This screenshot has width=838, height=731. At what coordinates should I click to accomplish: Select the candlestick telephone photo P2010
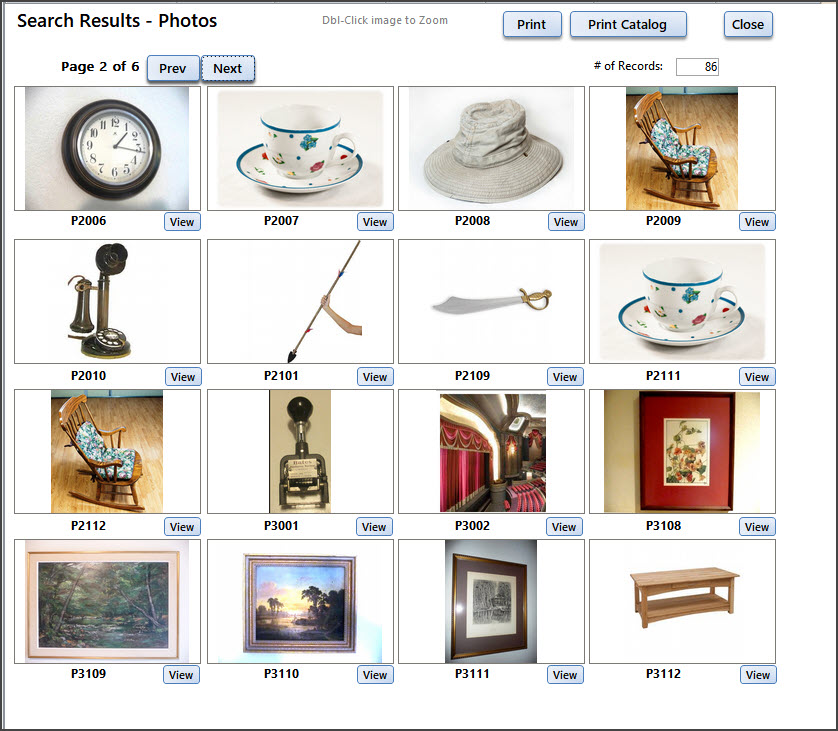click(107, 301)
